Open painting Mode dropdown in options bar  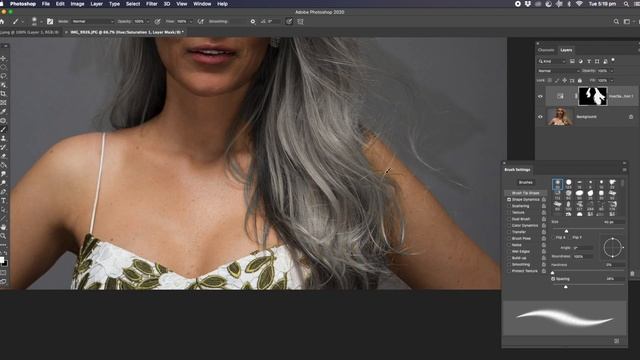pyautogui.click(x=93, y=21)
